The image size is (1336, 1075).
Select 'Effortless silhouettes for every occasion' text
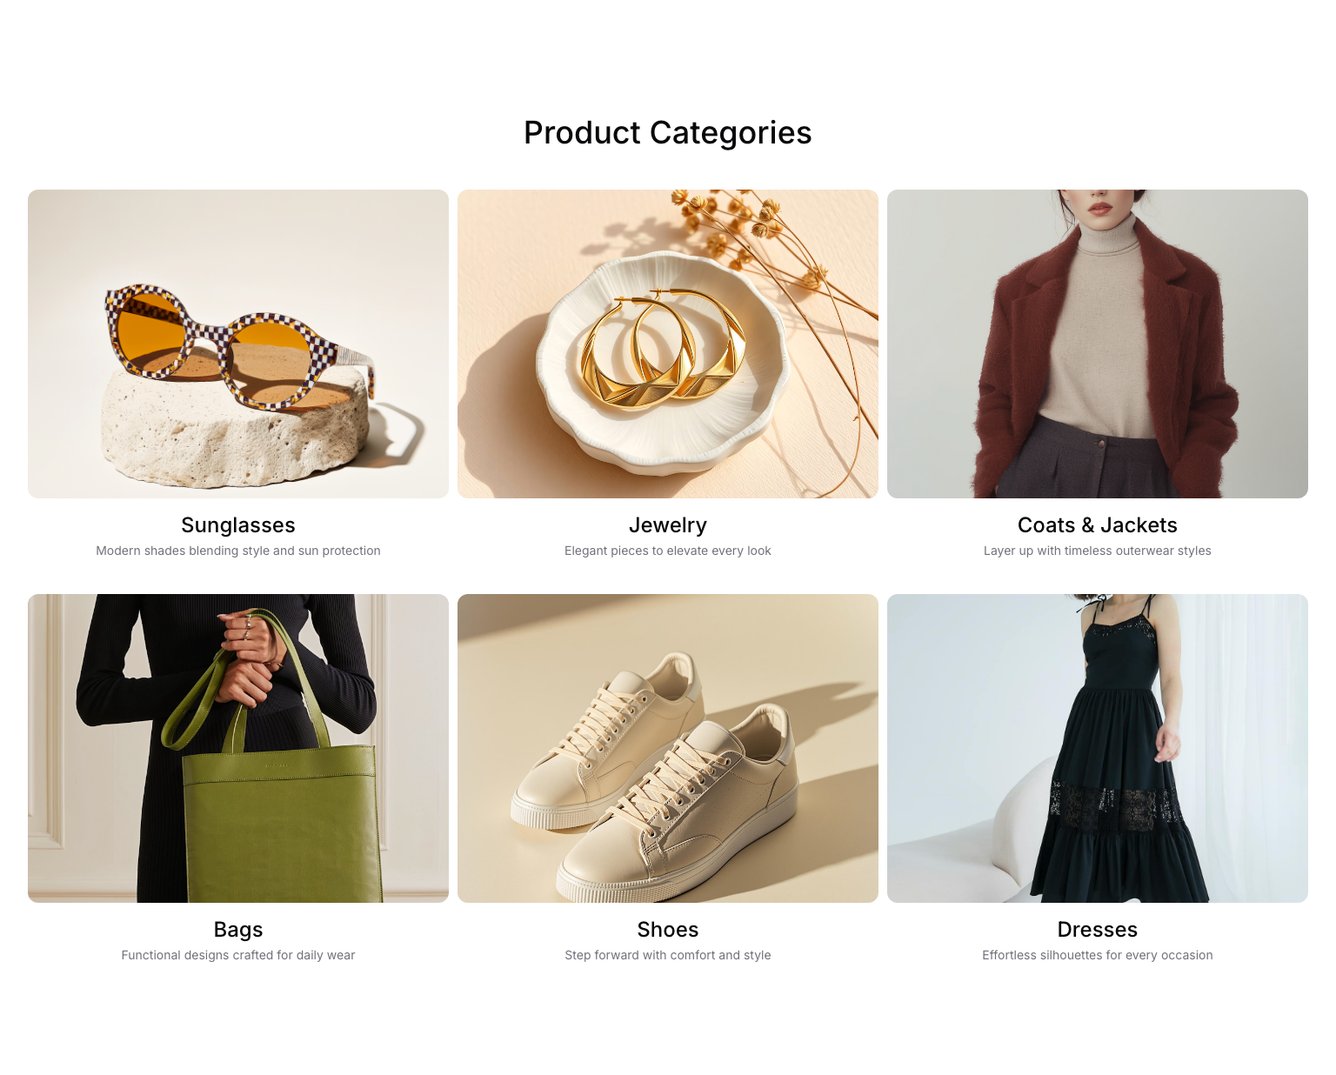pyautogui.click(x=1097, y=955)
